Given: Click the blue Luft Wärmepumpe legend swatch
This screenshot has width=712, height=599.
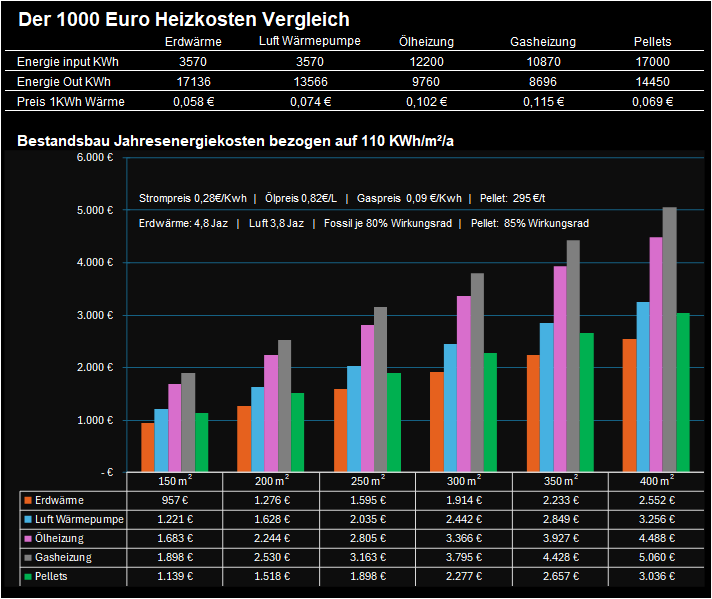Looking at the screenshot, I should pyautogui.click(x=27, y=520).
